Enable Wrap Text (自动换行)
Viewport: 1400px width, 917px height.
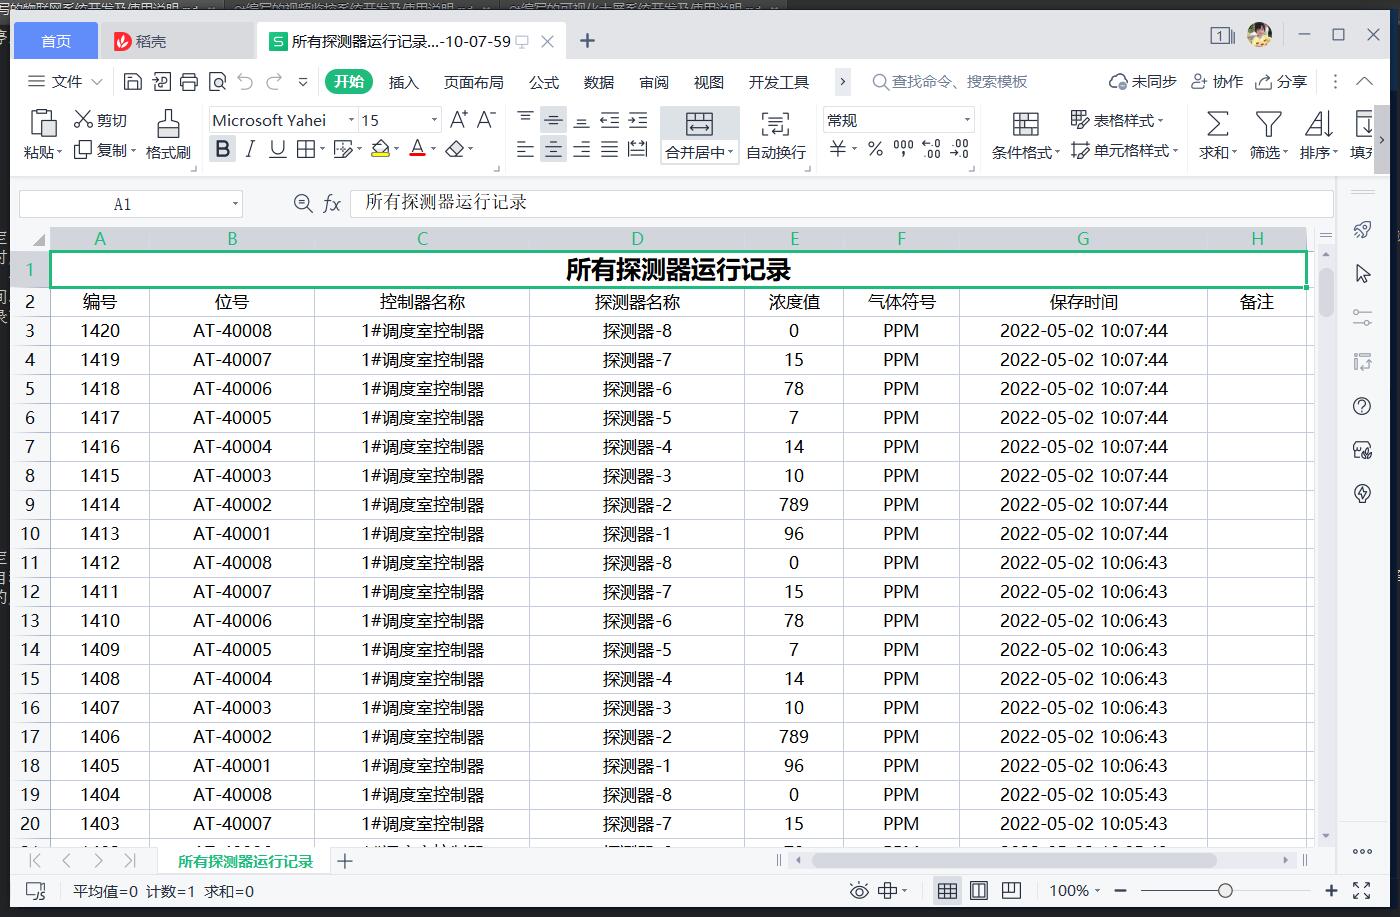(x=775, y=124)
